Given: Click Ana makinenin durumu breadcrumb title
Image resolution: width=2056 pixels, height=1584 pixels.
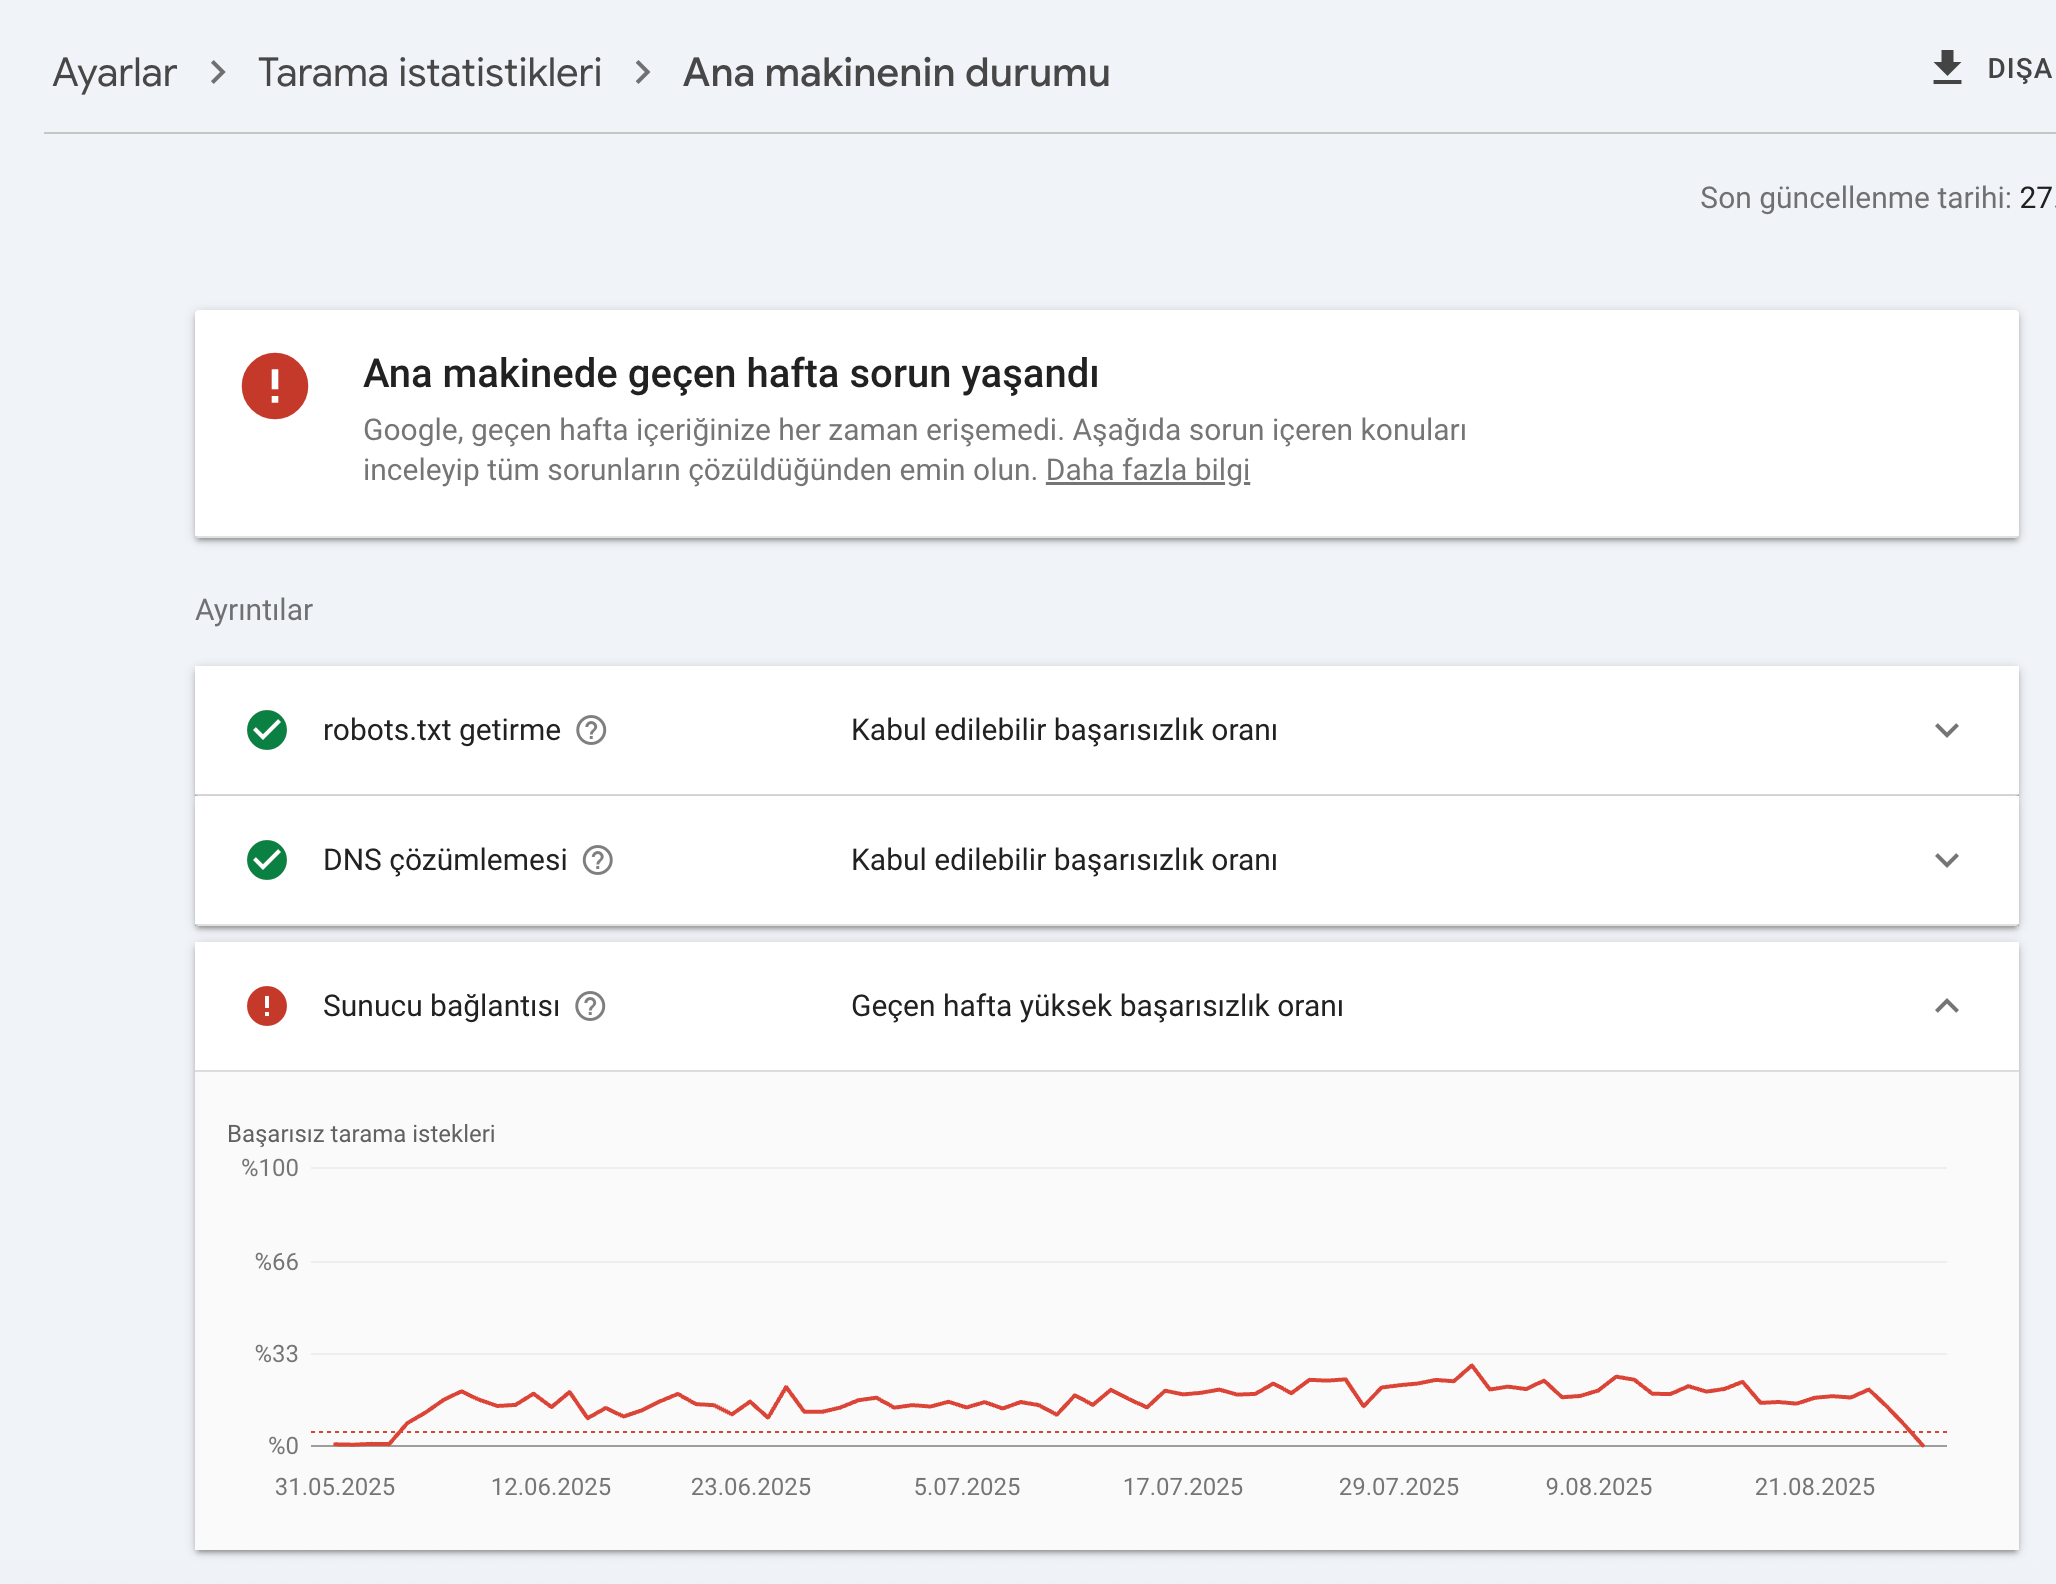Looking at the screenshot, I should (x=897, y=73).
